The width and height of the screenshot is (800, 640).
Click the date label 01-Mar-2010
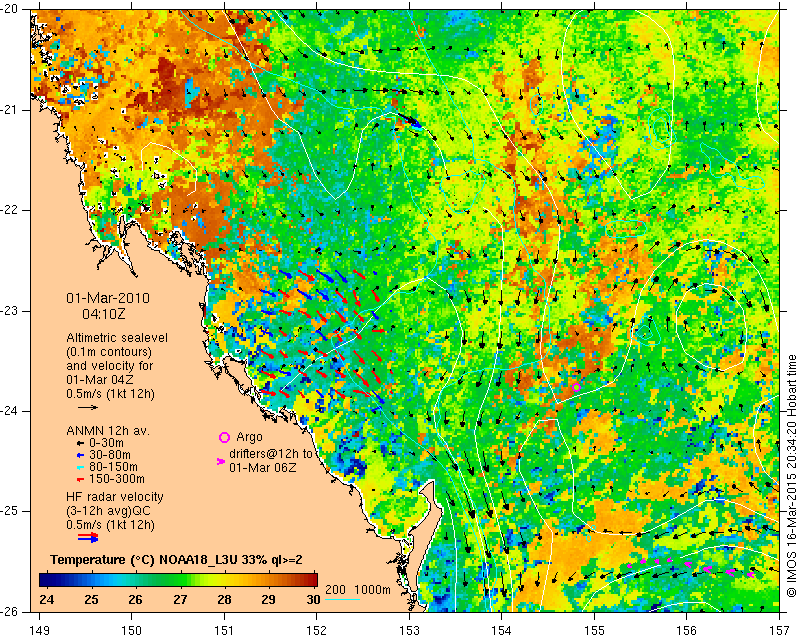pos(108,298)
